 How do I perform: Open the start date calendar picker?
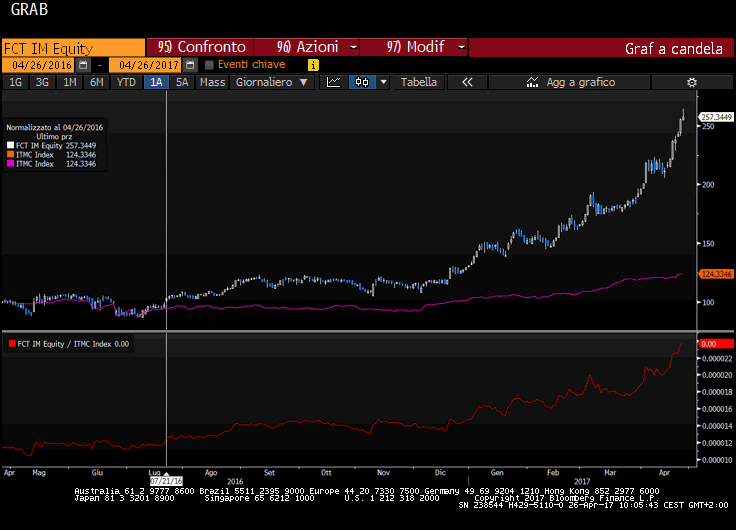click(83, 65)
